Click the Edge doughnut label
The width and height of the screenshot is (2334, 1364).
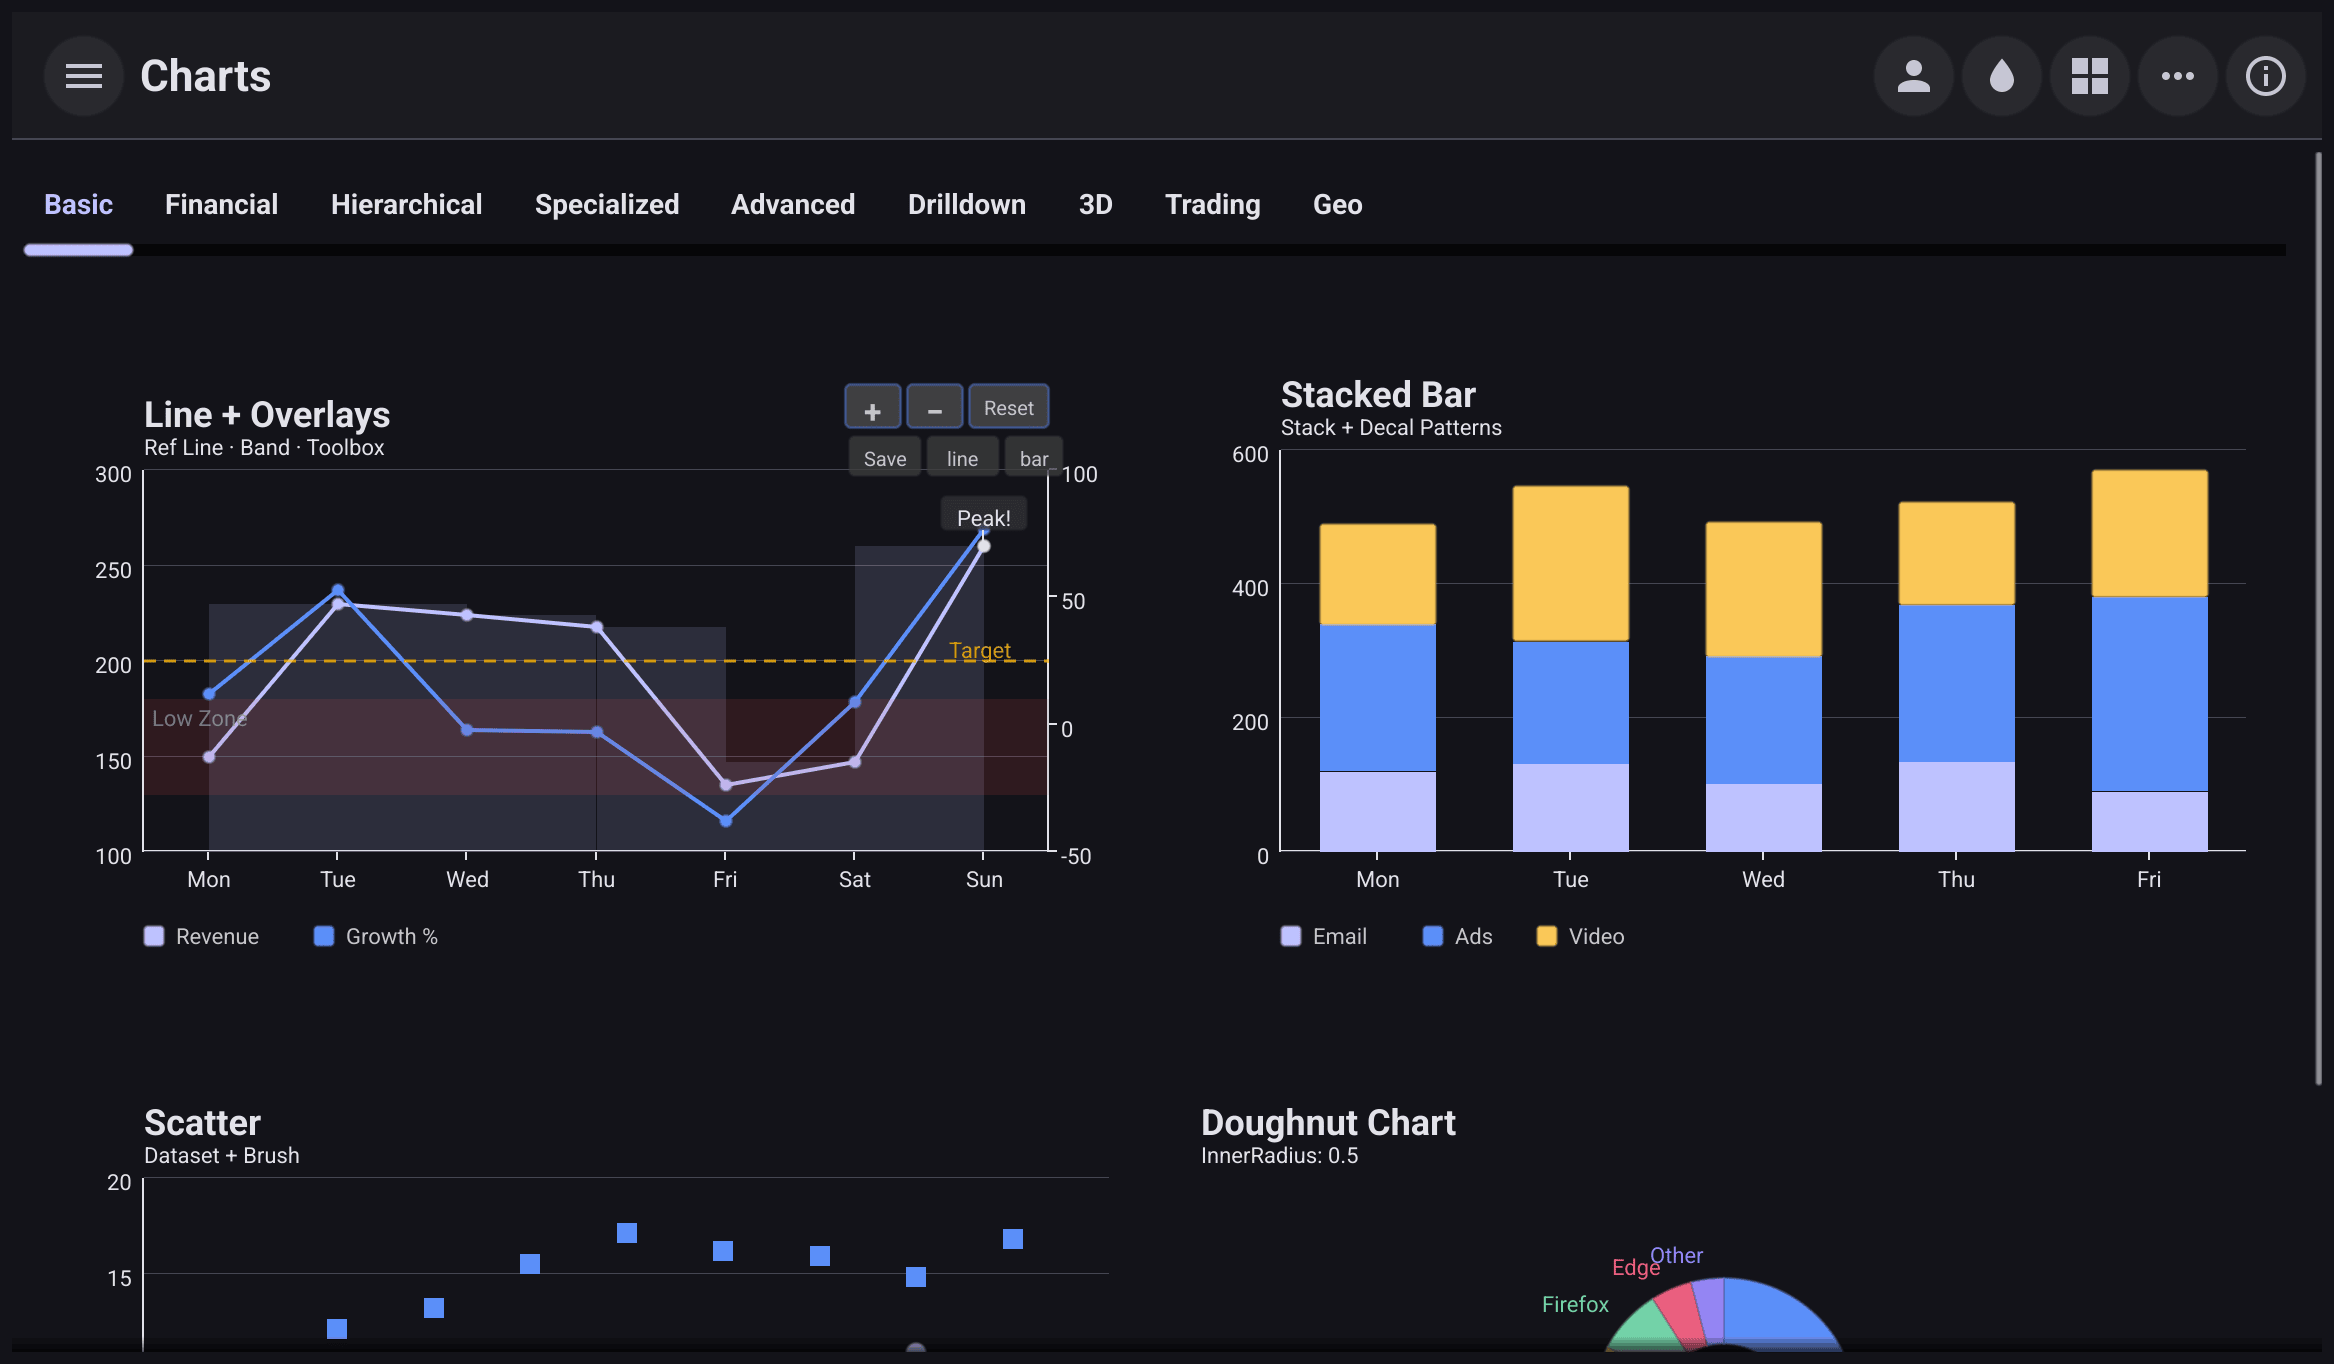point(1635,1268)
